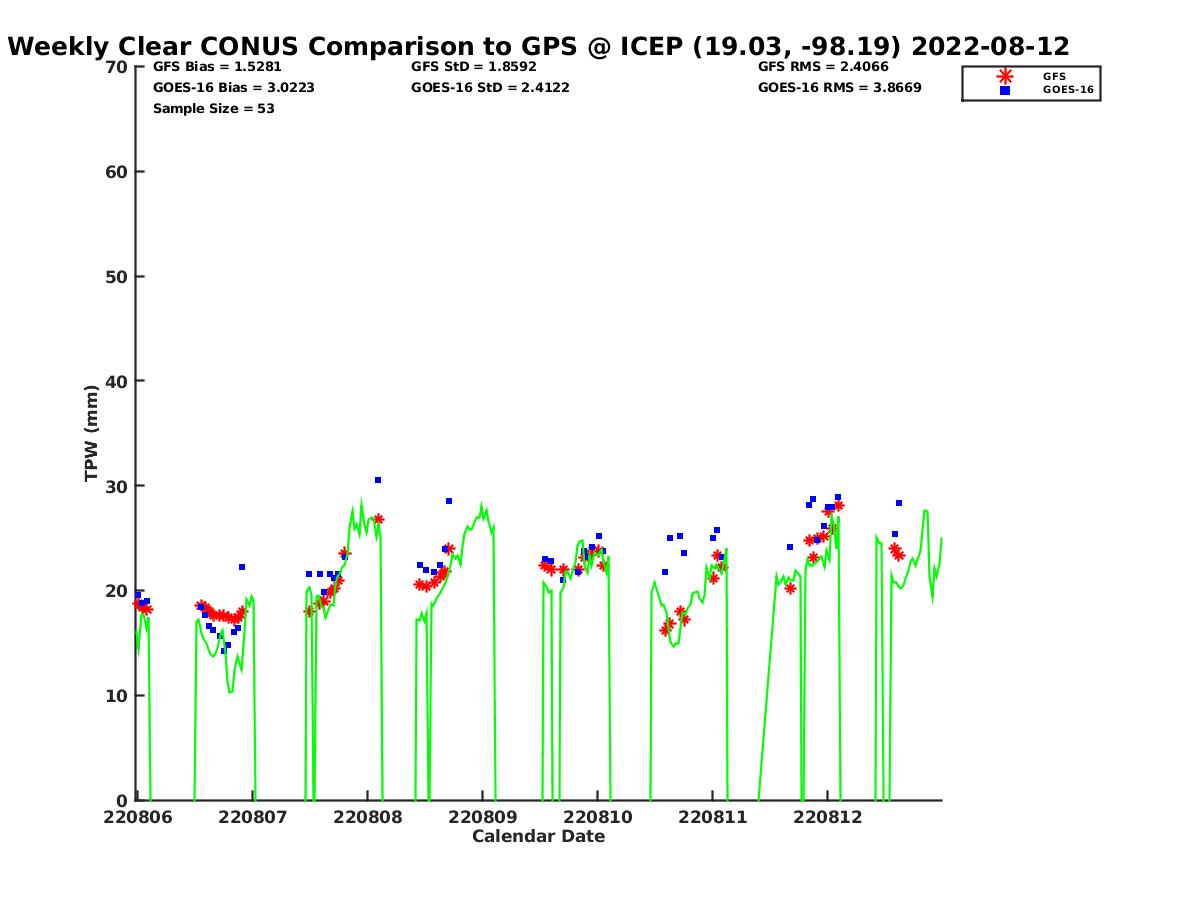Click the 40 y-axis tick label
Image resolution: width=1200 pixels, height=900 pixels.
pos(117,381)
